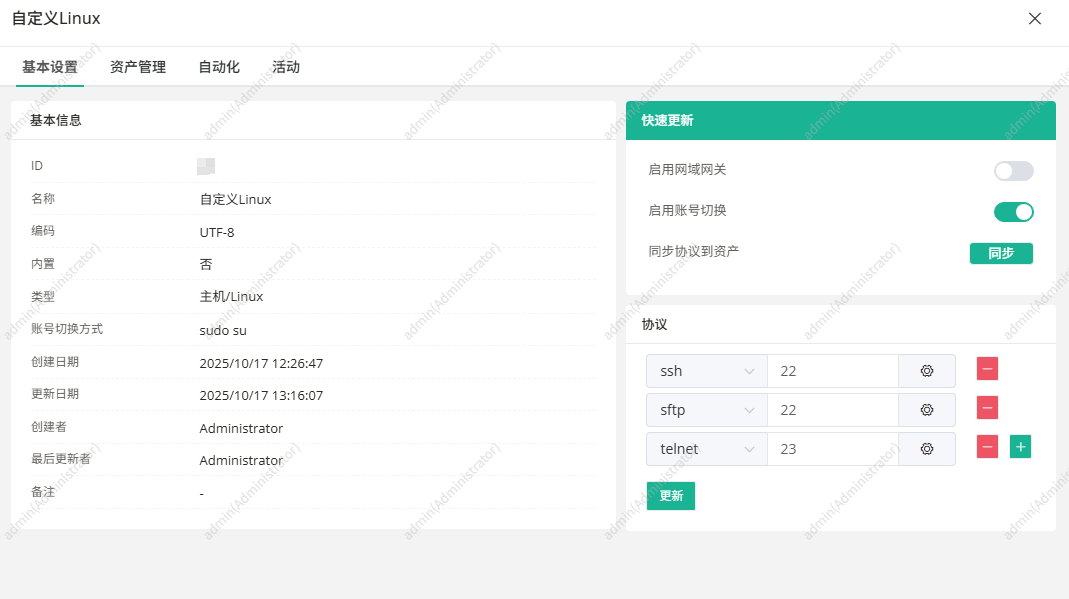Viewport: 1069px width, 599px height.
Task: Disable the 启用账号切换 switch
Action: (x=1013, y=212)
